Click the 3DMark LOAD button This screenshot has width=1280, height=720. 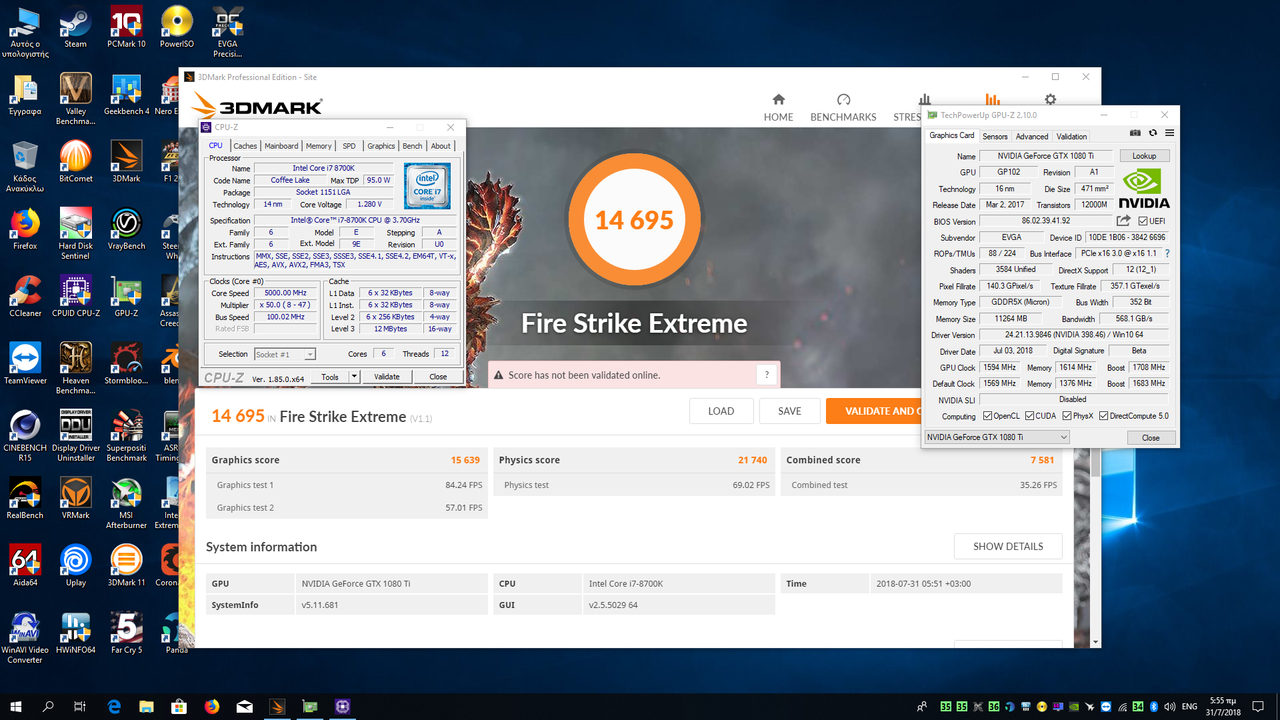[721, 411]
